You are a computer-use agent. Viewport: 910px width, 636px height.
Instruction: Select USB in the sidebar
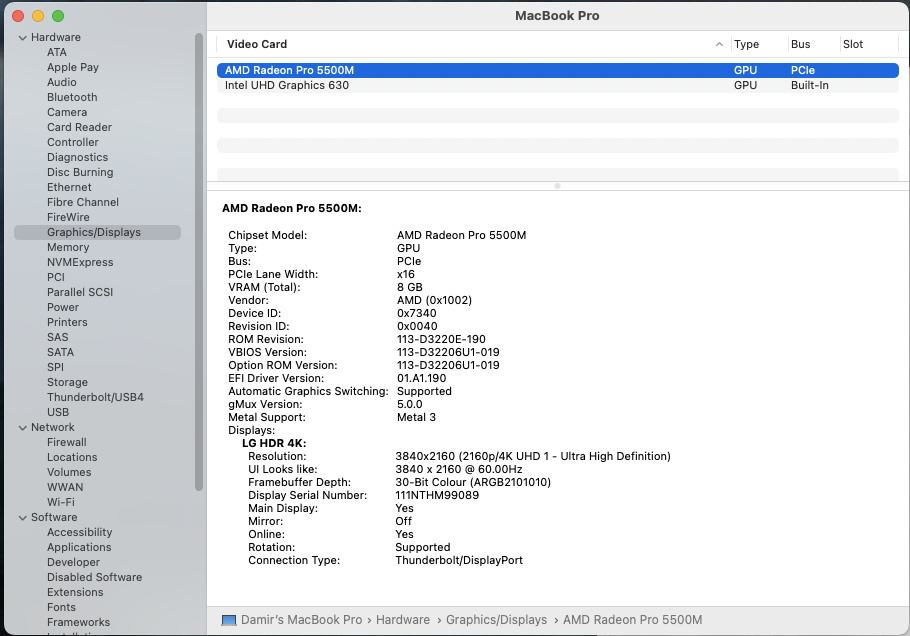point(57,413)
